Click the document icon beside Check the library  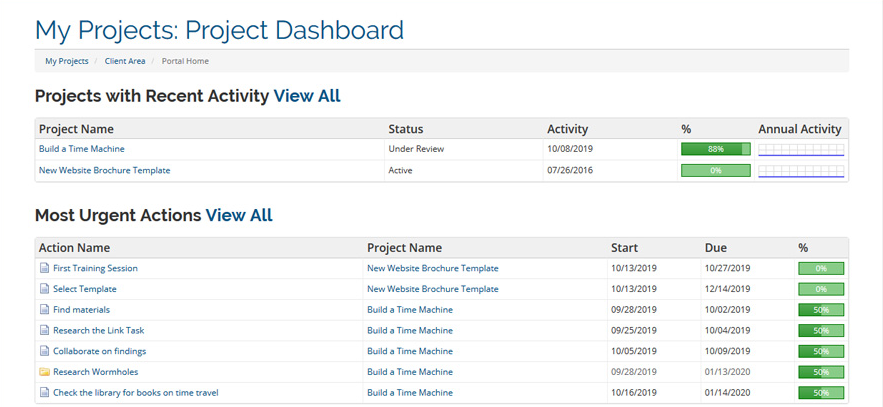click(x=44, y=393)
